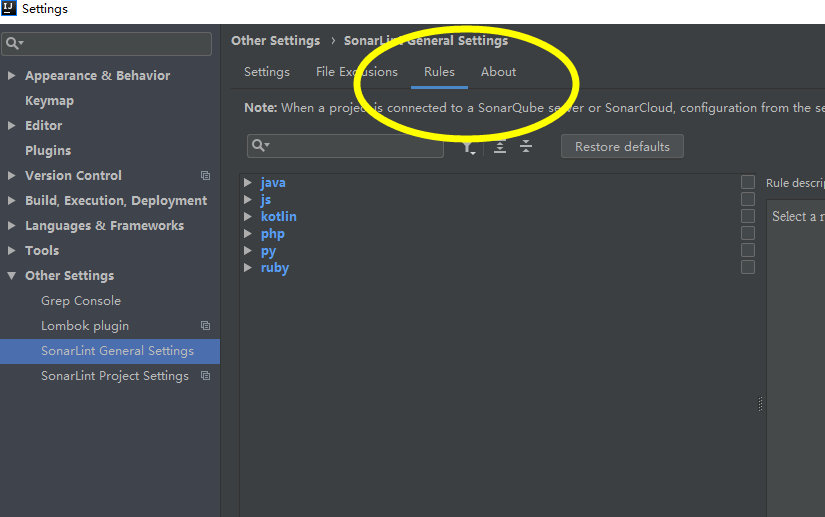The image size is (825, 517).
Task: Enable the kotlin rules checkbox
Action: coord(748,216)
